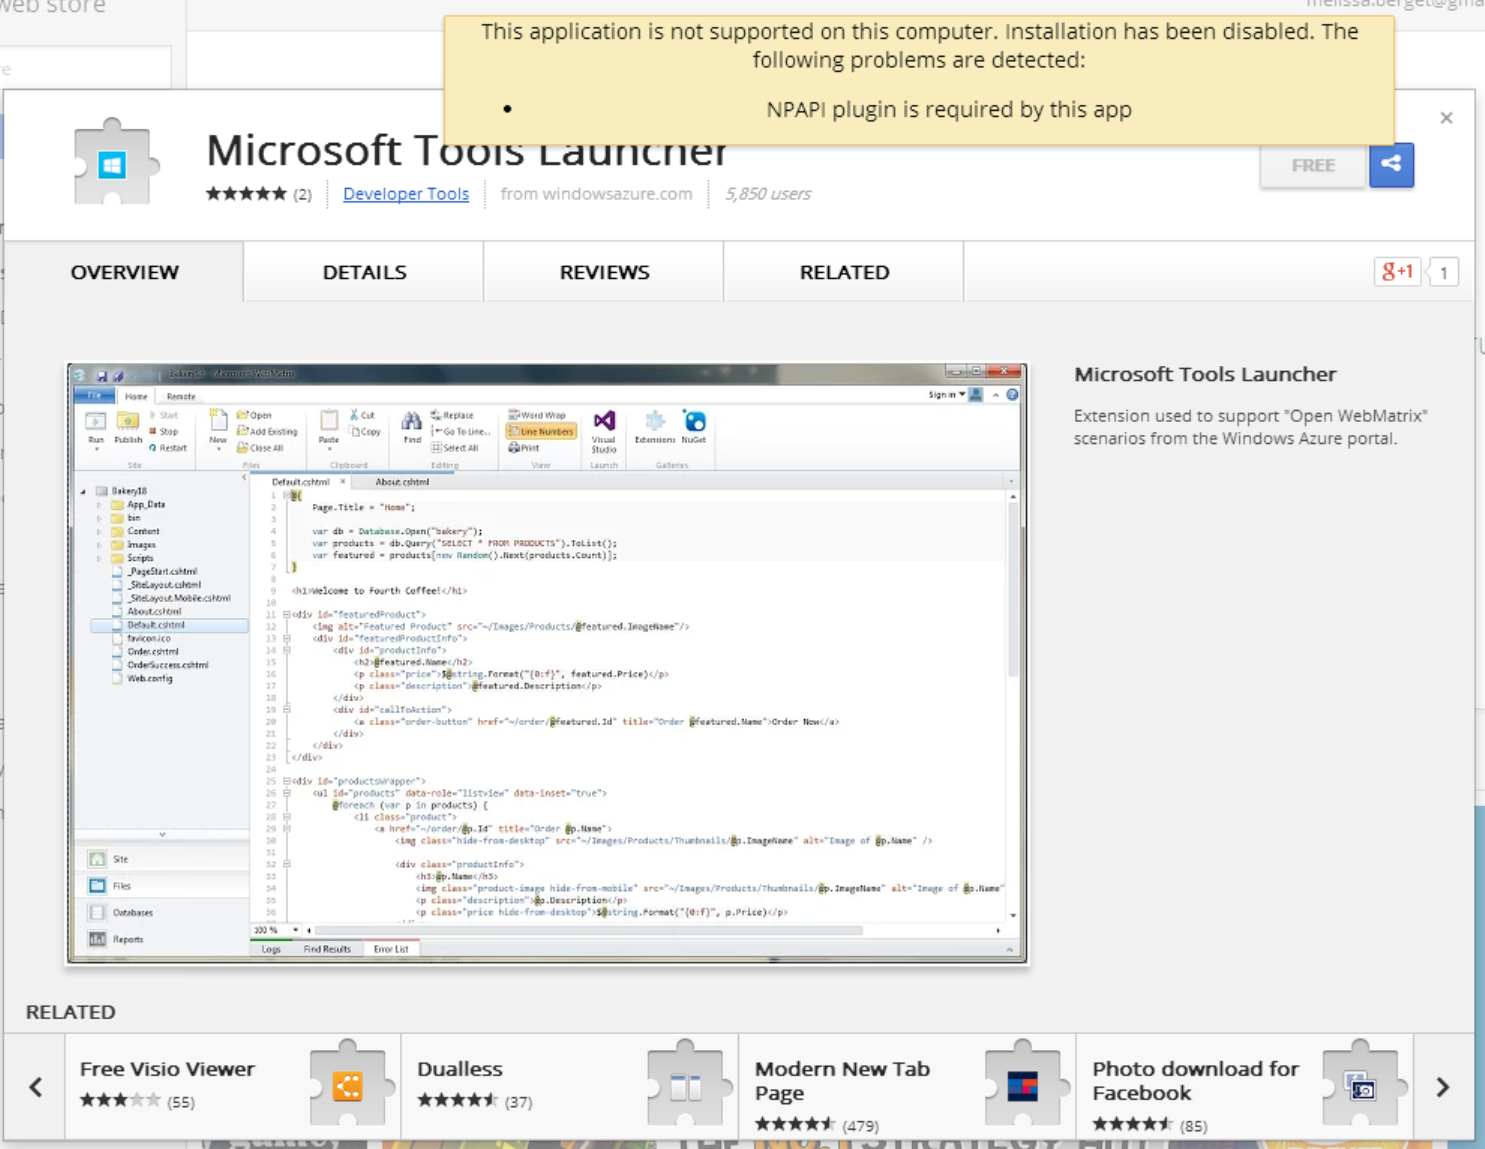Open the Modern New Tab Page extension

click(907, 1087)
